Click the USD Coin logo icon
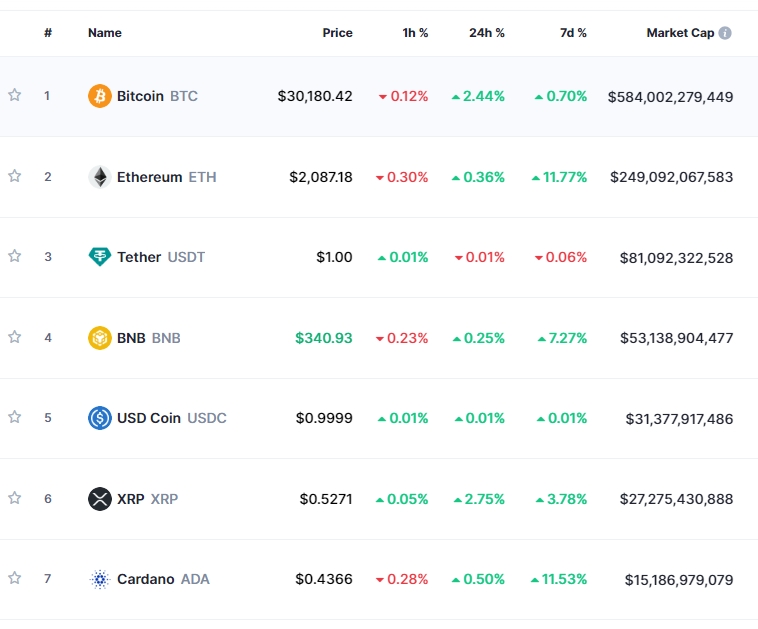This screenshot has height=629, width=758. click(100, 418)
